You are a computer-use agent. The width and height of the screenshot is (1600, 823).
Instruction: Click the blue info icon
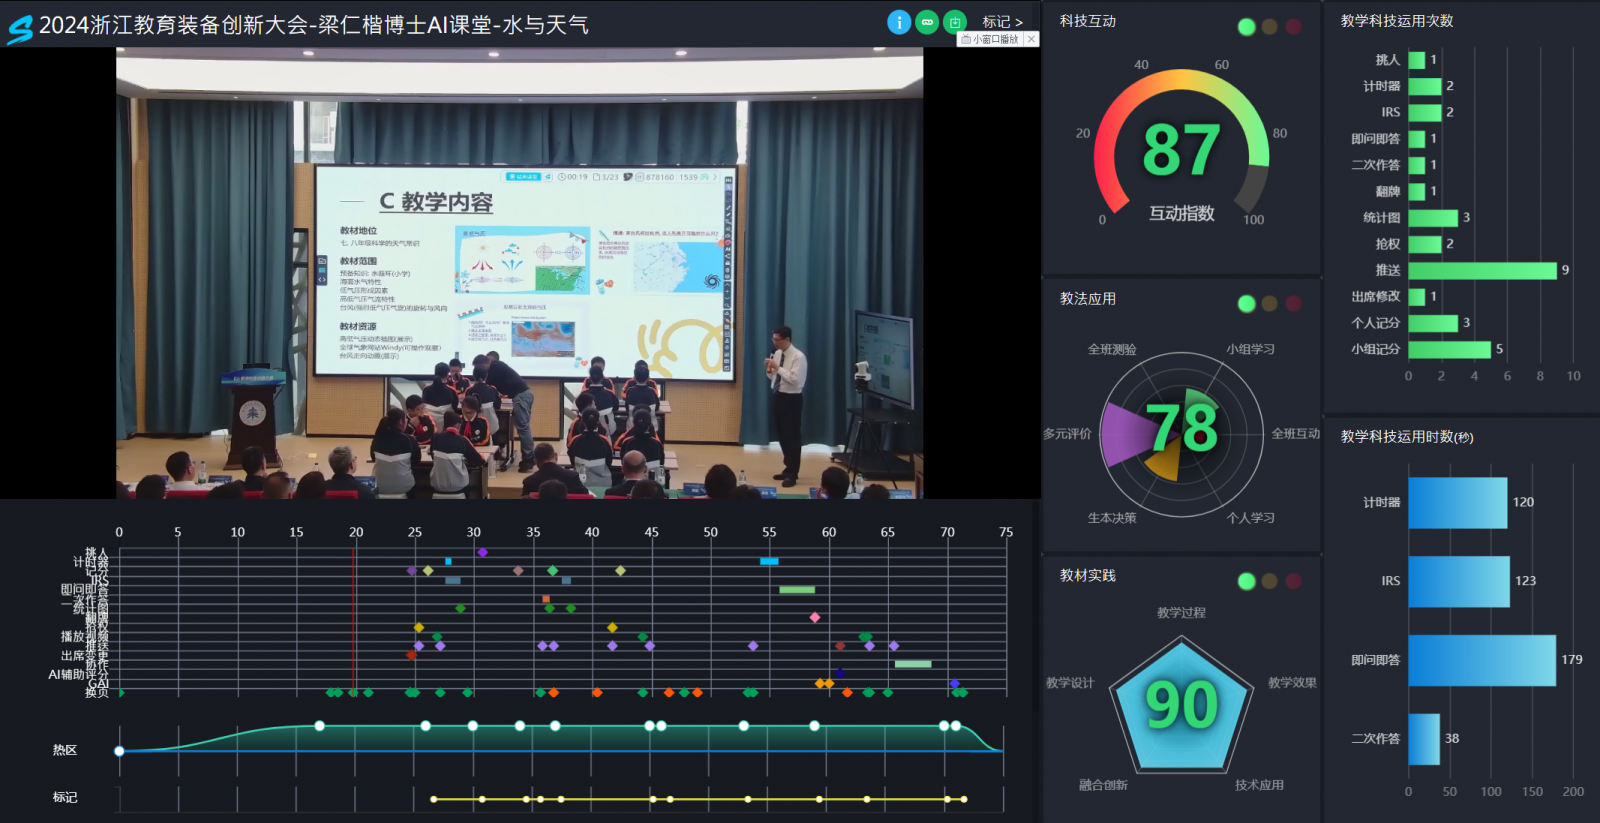(x=899, y=22)
